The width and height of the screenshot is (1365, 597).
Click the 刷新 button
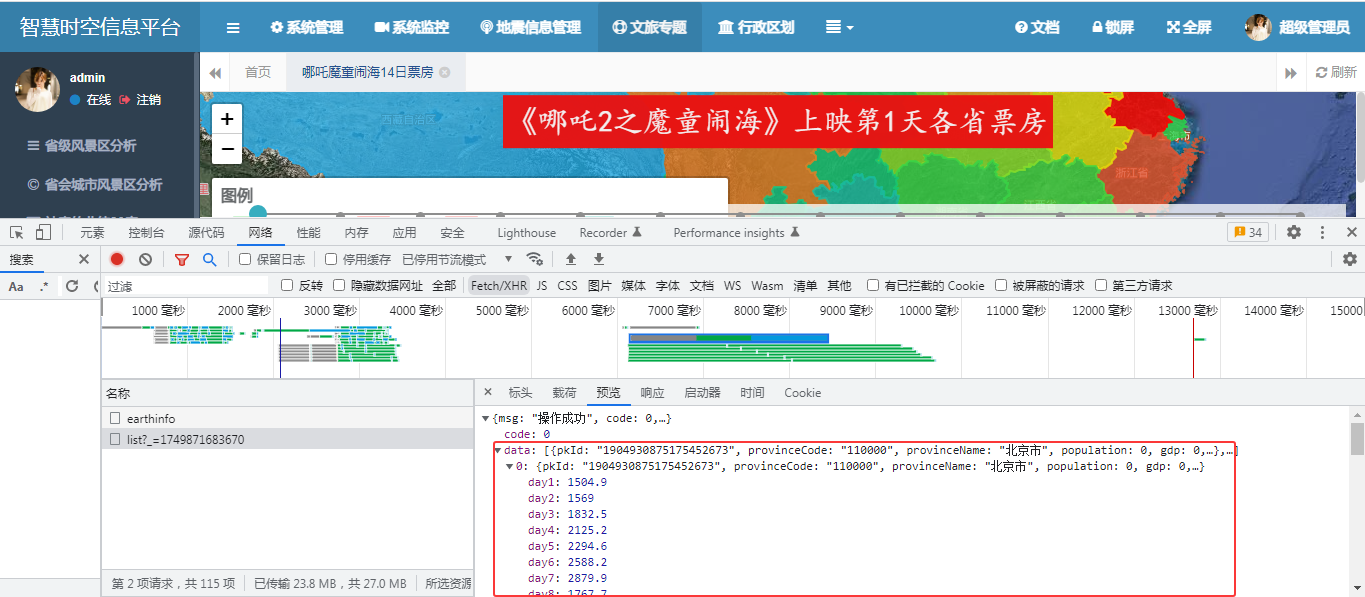pos(1335,72)
